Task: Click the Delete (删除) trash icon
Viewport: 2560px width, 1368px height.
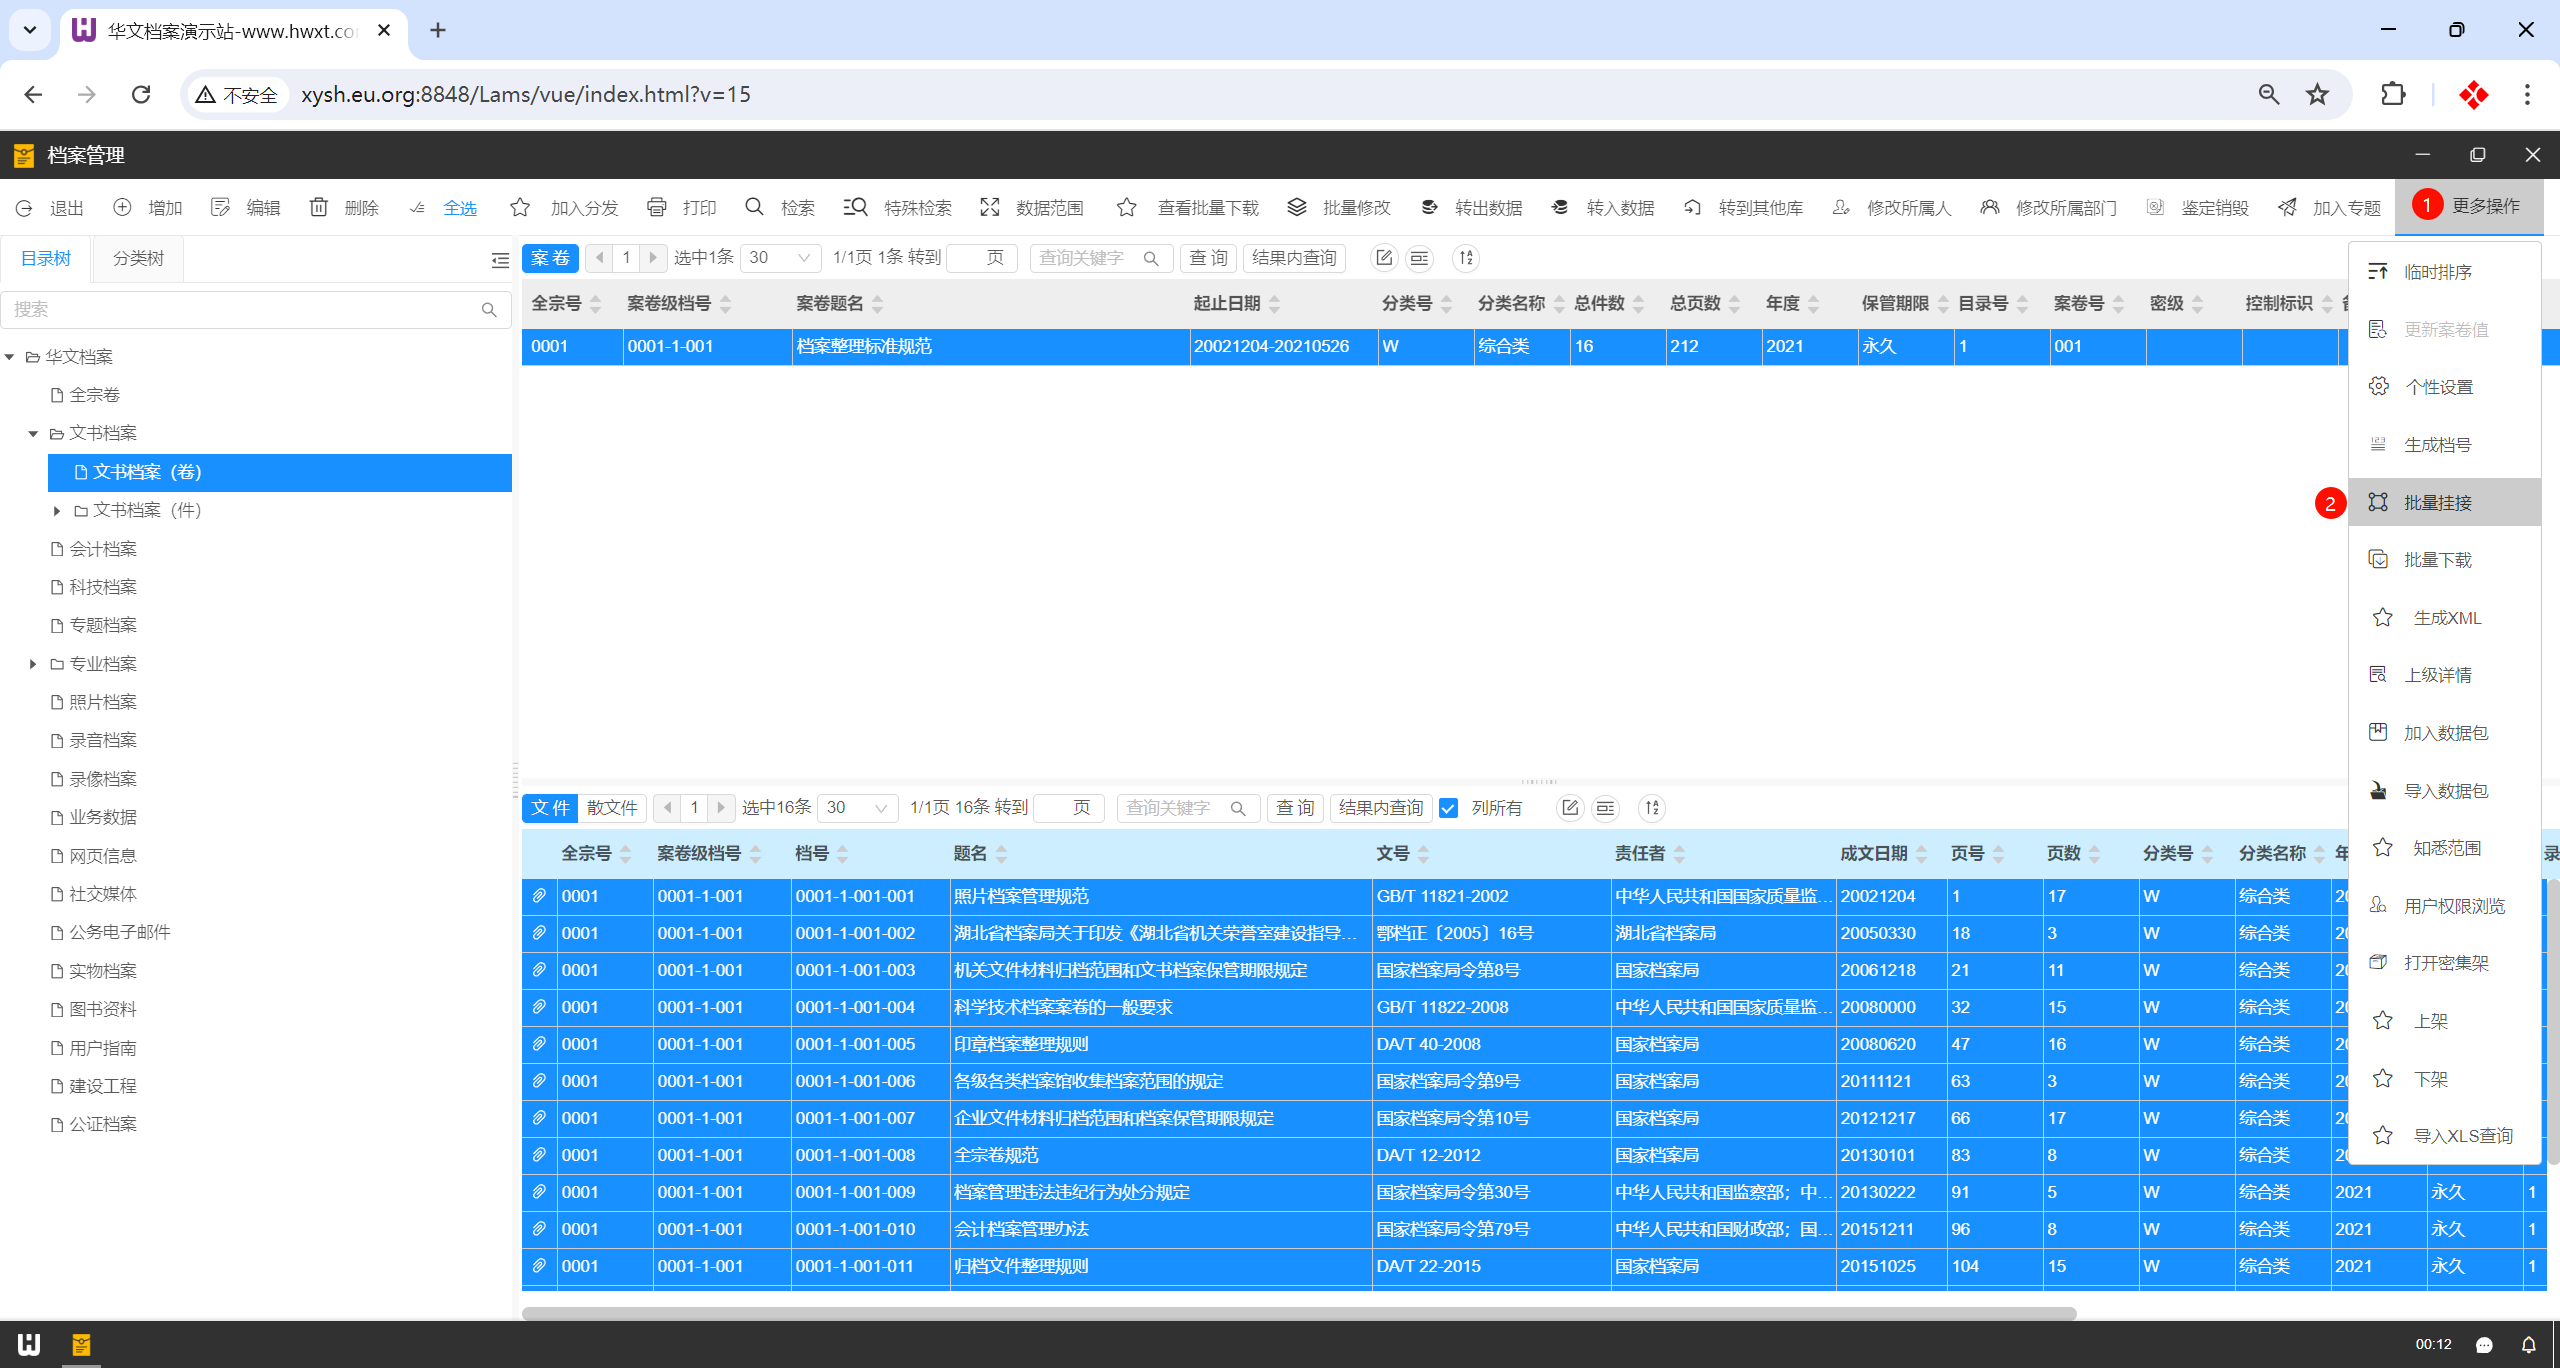Action: (319, 207)
